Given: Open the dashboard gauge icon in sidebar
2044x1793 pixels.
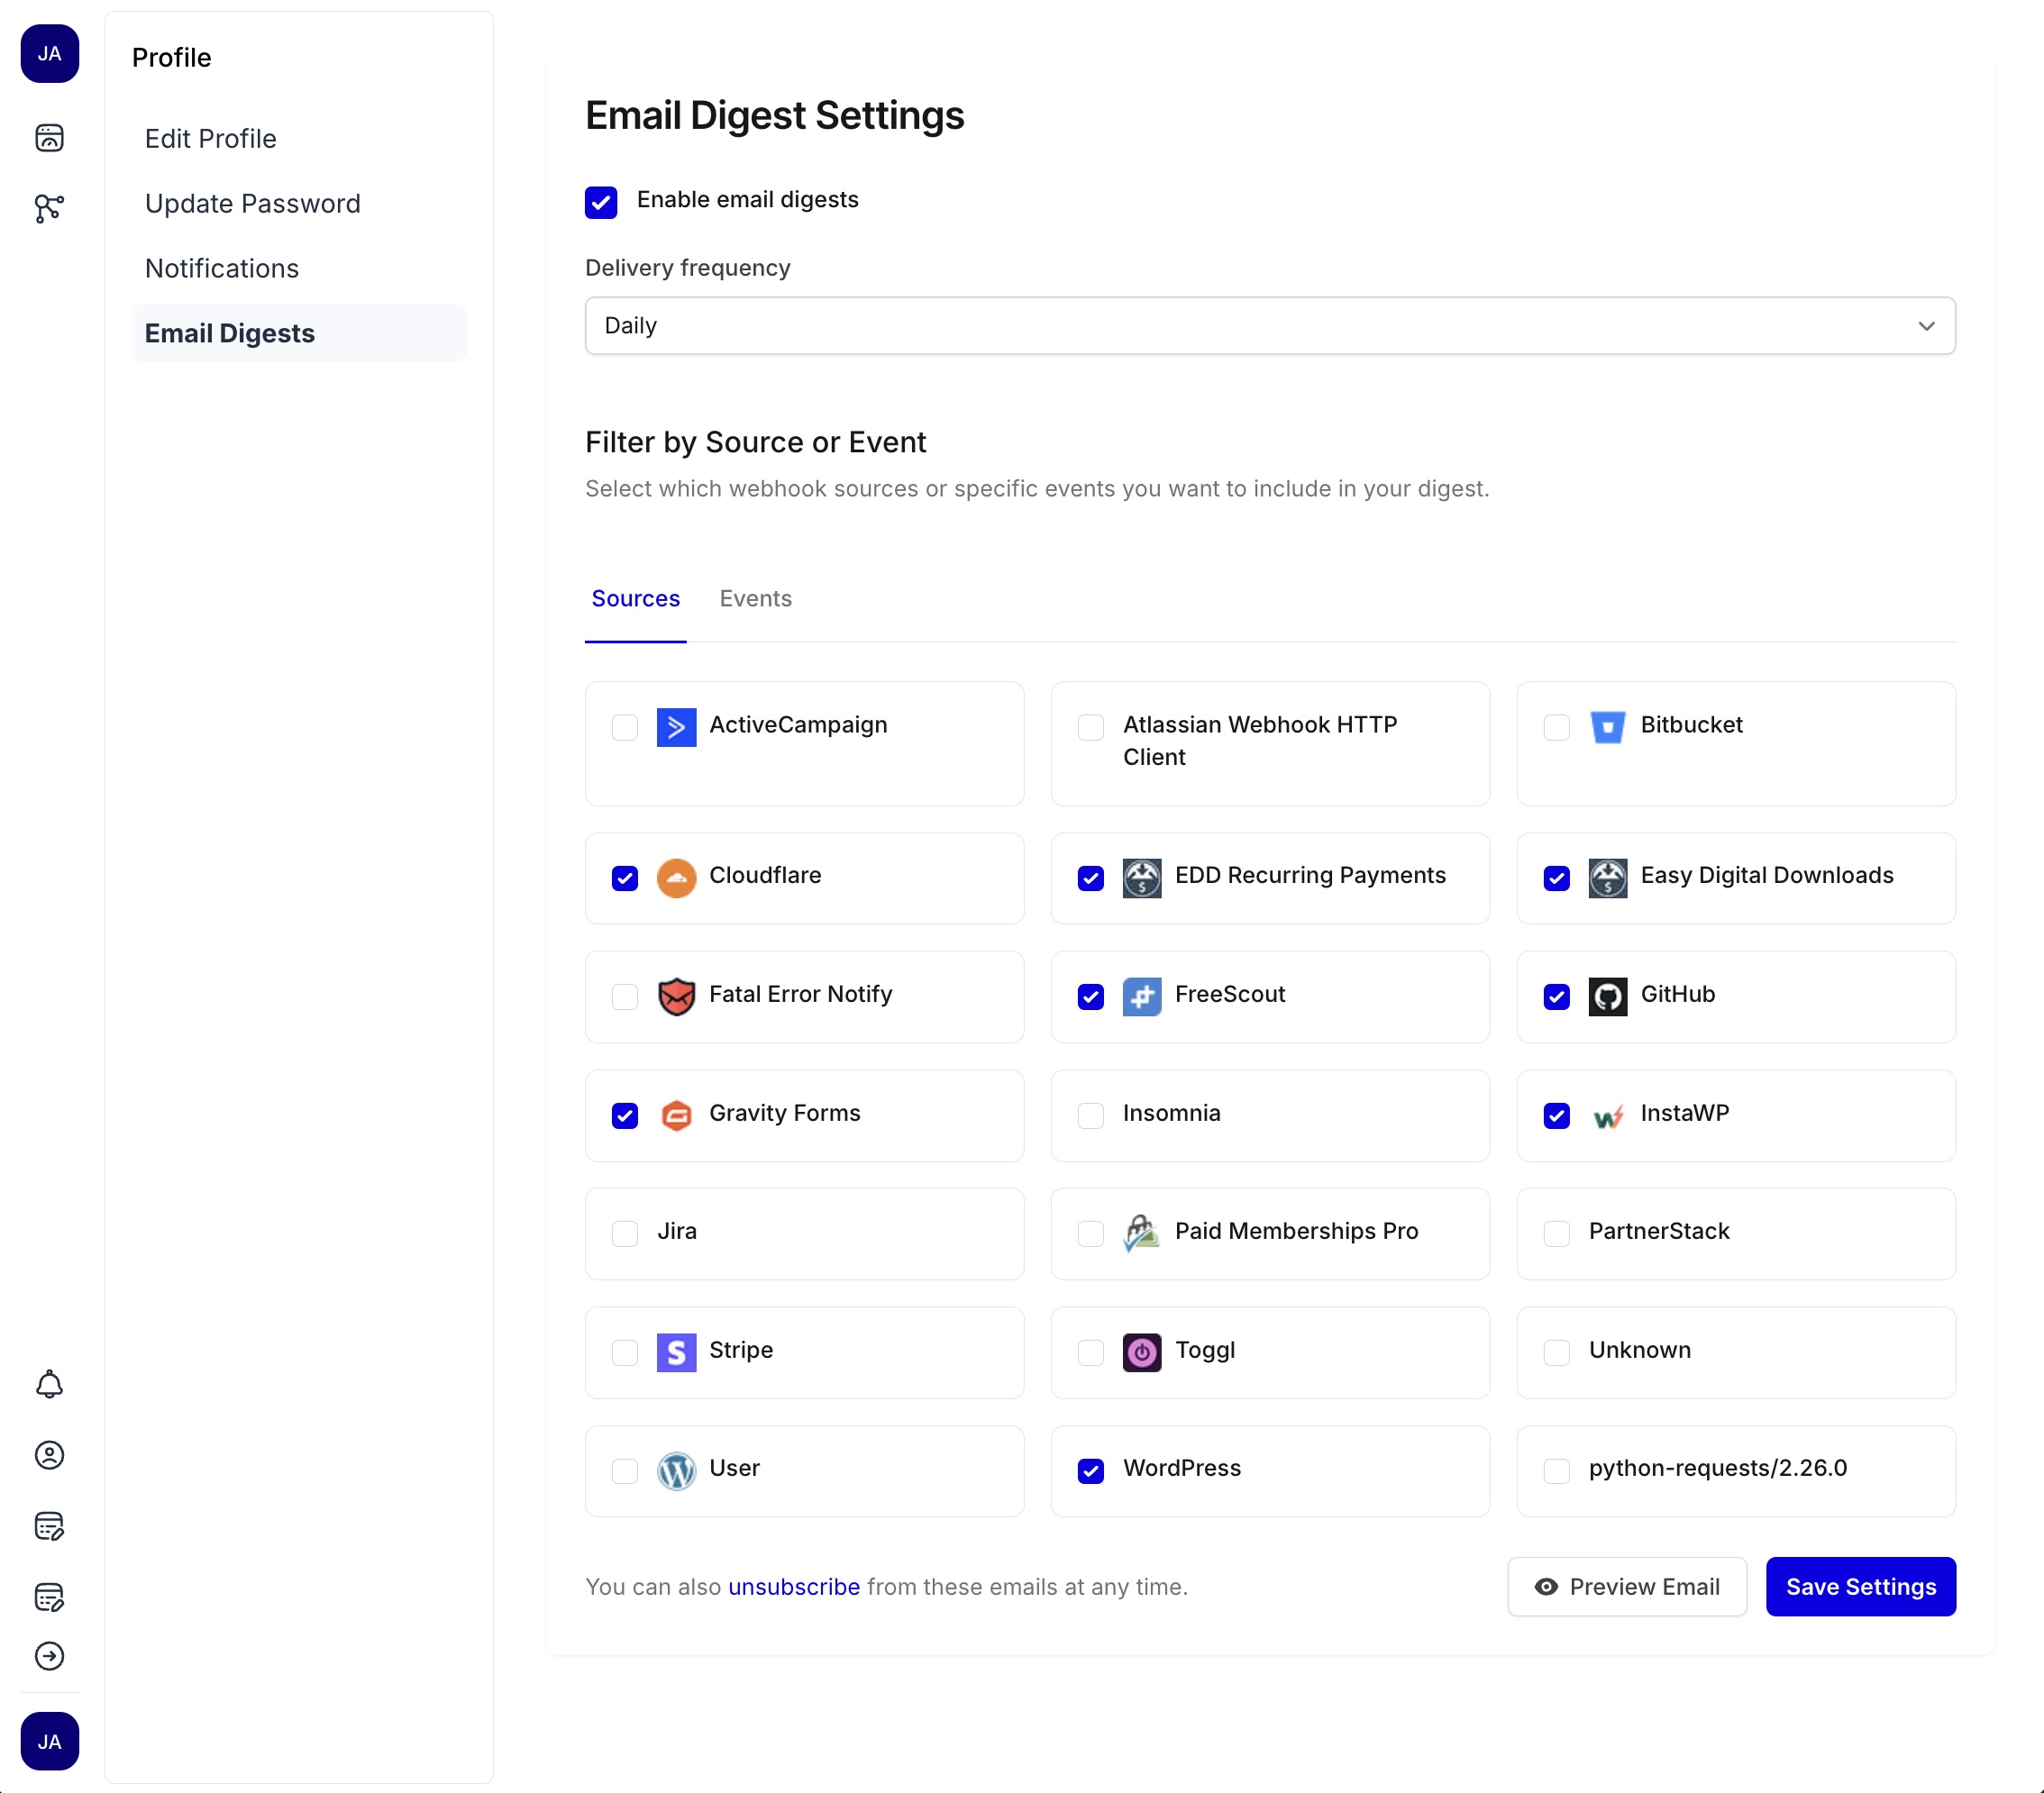Looking at the screenshot, I should pyautogui.click(x=50, y=138).
